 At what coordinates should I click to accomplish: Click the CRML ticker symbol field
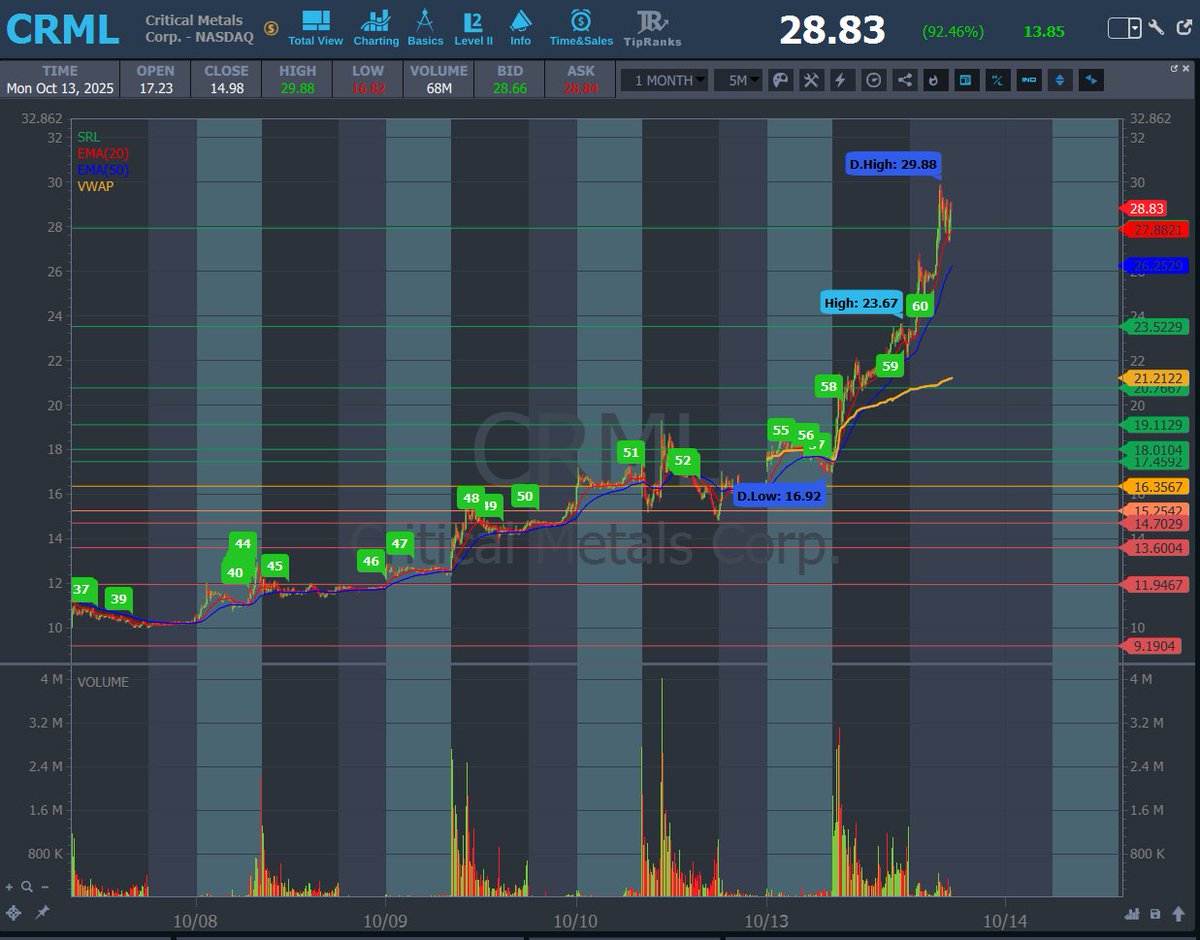[62, 29]
